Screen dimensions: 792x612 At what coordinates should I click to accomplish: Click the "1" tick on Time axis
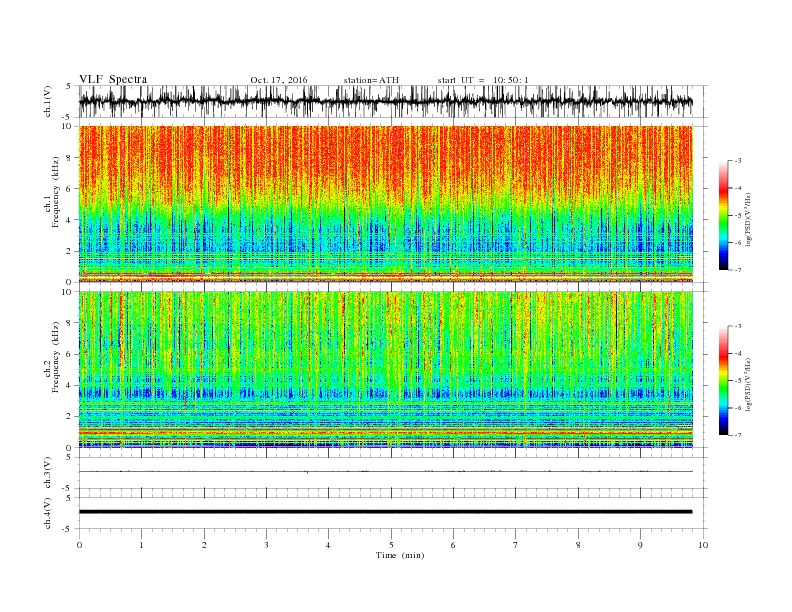point(141,545)
